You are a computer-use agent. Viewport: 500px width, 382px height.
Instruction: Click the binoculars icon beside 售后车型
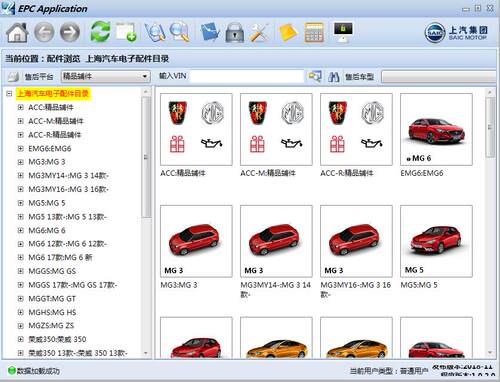coord(333,77)
